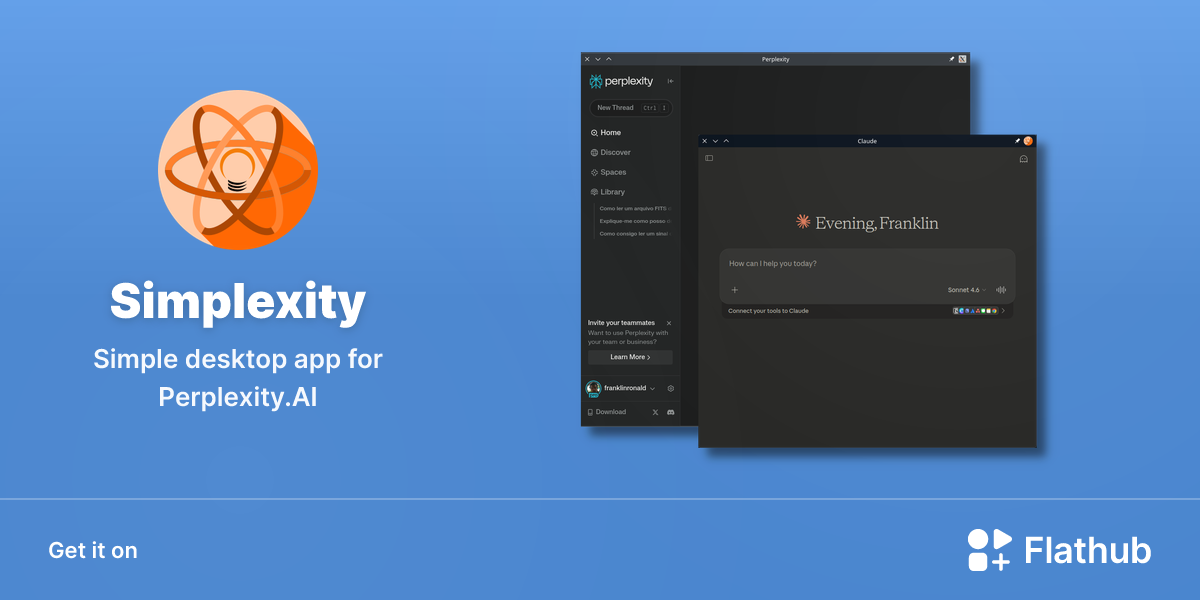Go to Spaces in the Perplexity sidebar
The height and width of the screenshot is (600, 1200).
click(x=609, y=172)
